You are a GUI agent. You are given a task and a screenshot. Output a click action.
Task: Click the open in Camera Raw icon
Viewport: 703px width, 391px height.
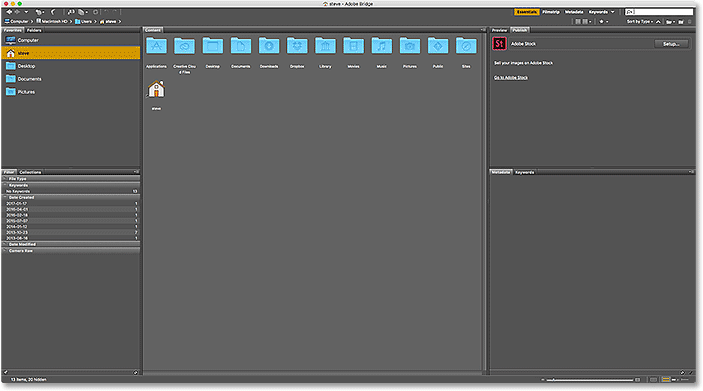[x=95, y=12]
